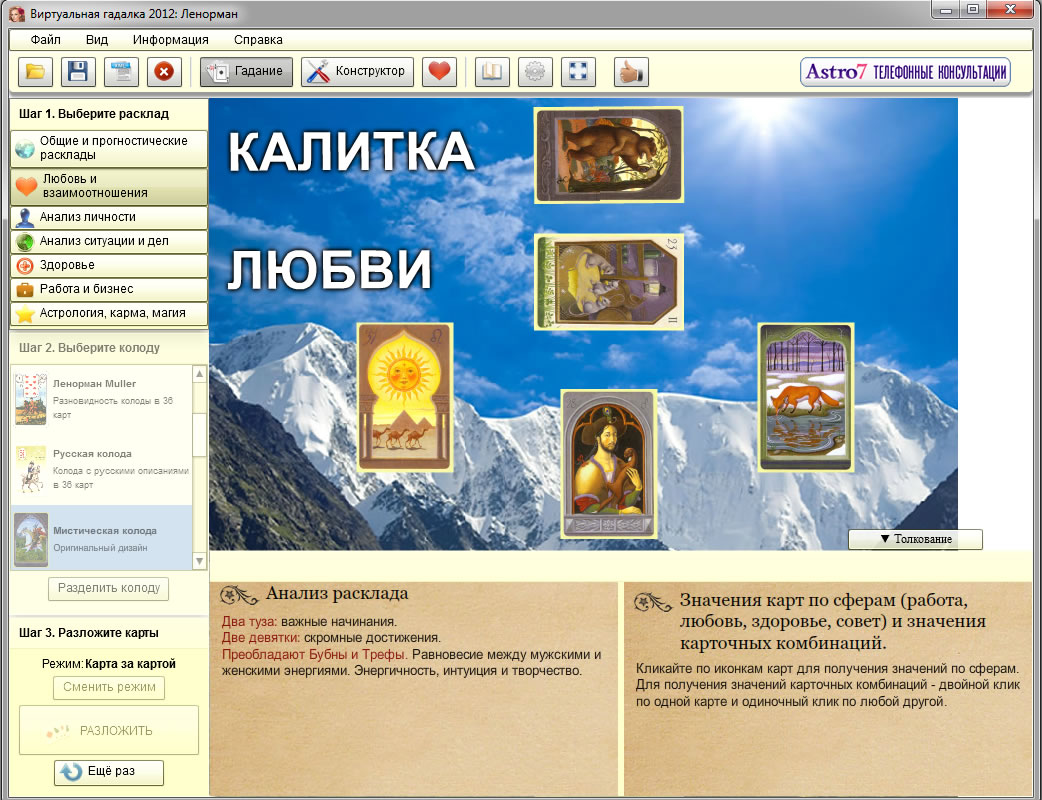
Task: Open the book reference icon
Action: pyautogui.click(x=492, y=72)
